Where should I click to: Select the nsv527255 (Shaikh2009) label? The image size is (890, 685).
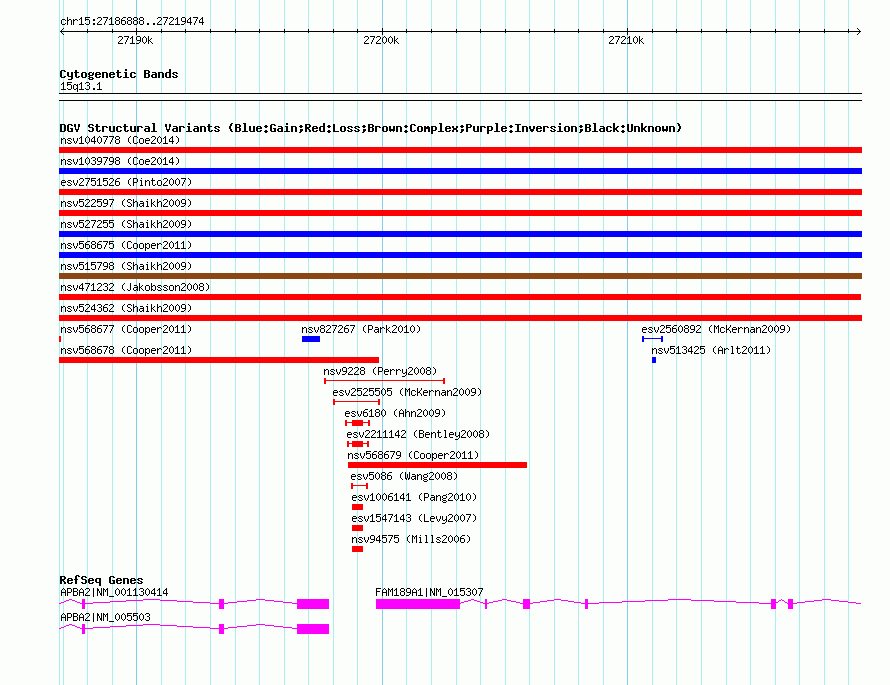click(x=126, y=224)
